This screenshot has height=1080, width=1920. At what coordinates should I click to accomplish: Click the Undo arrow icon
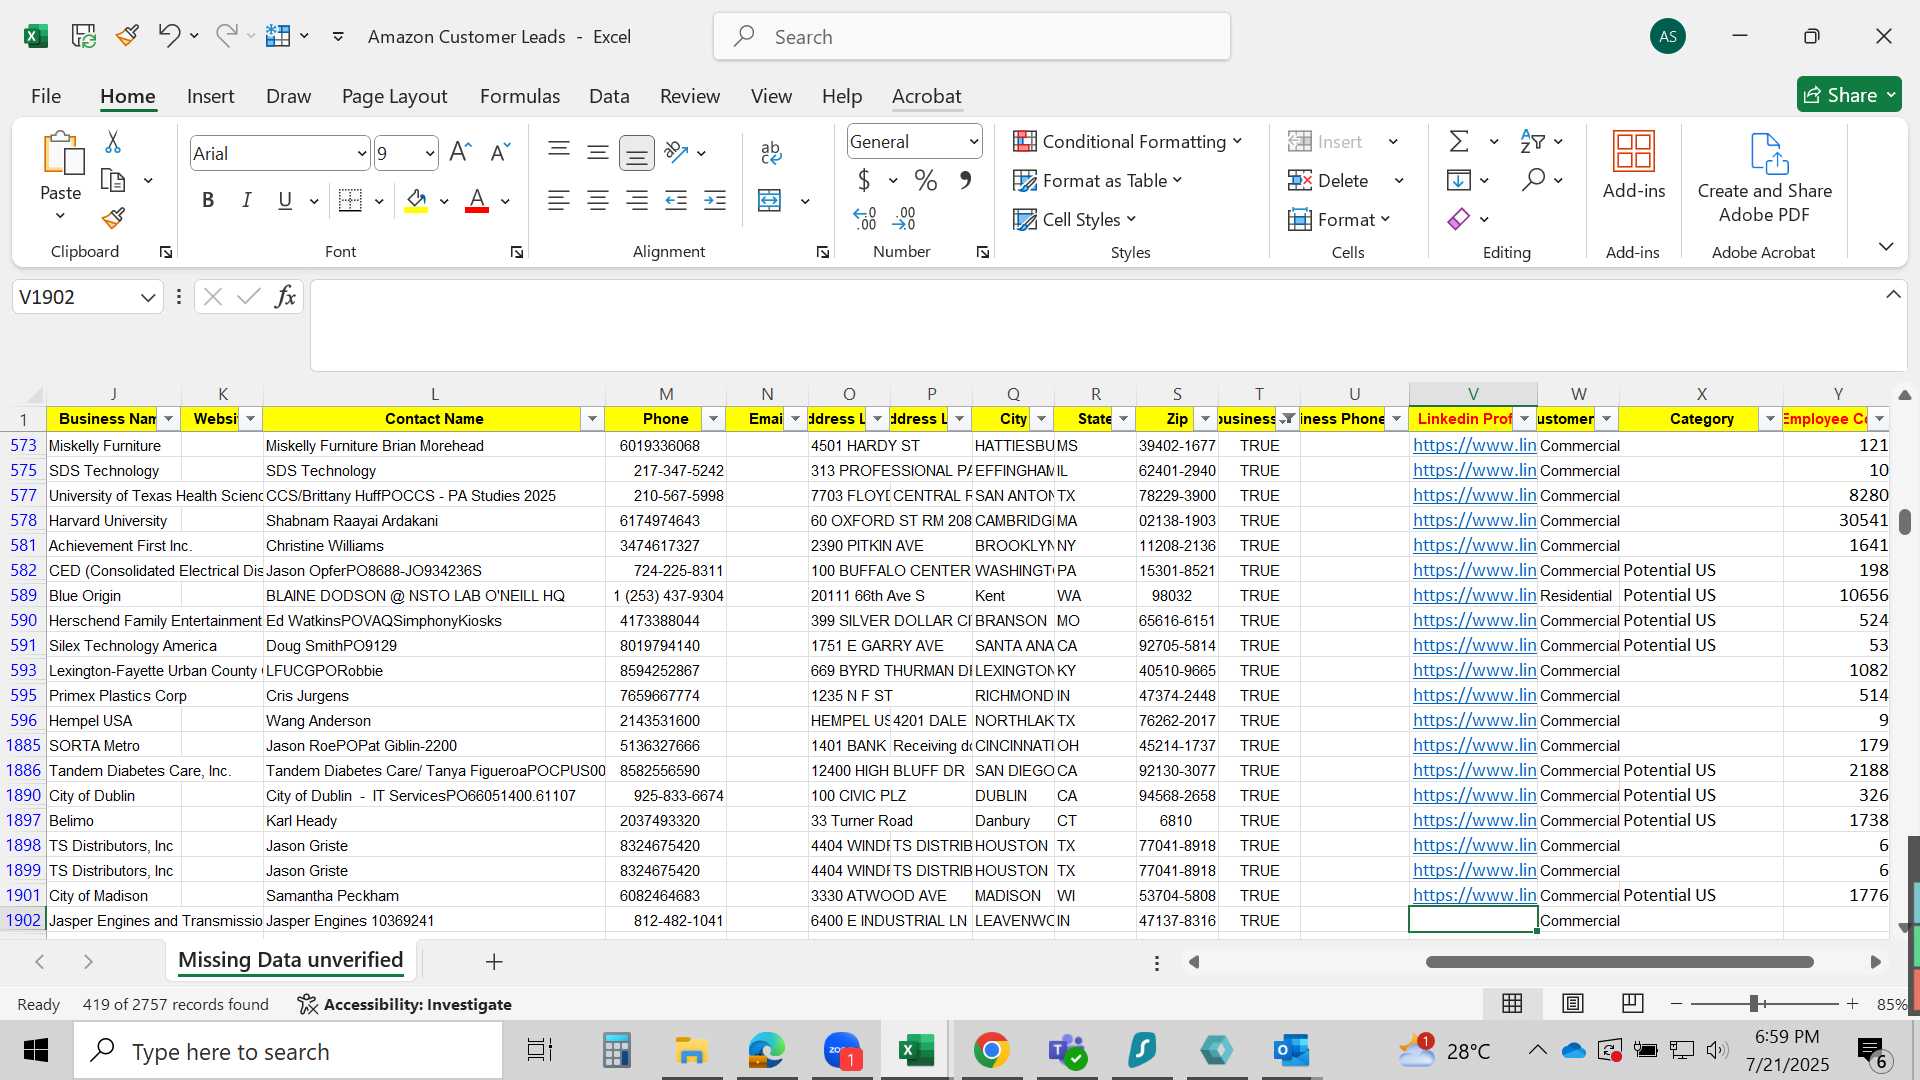tap(168, 36)
